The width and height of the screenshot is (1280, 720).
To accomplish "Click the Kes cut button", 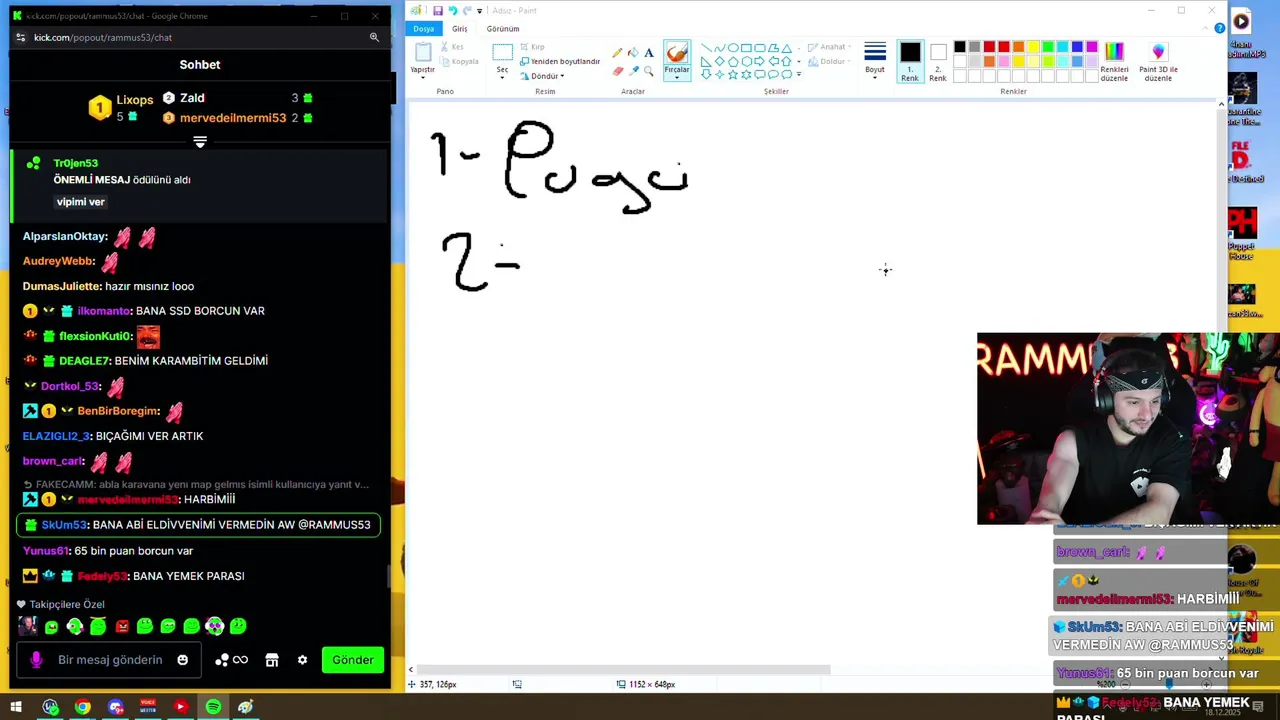I will coord(451,47).
